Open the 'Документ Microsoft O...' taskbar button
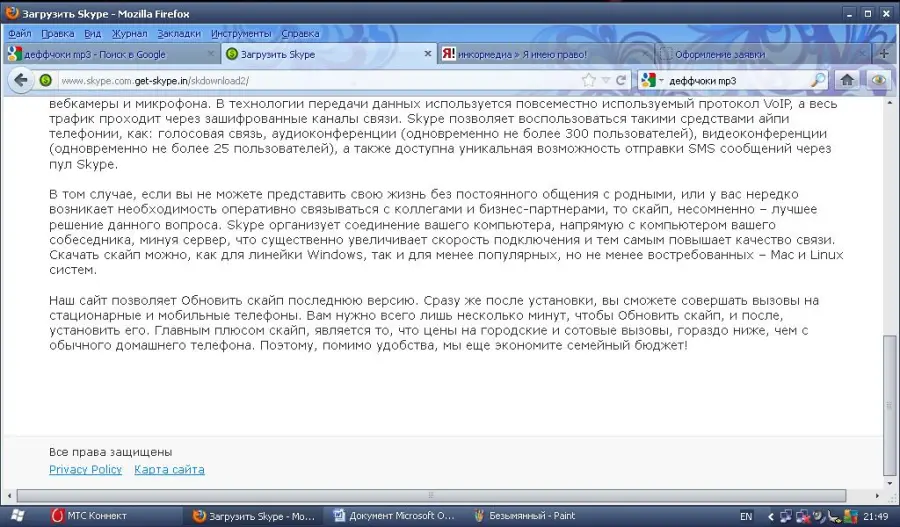 click(395, 516)
